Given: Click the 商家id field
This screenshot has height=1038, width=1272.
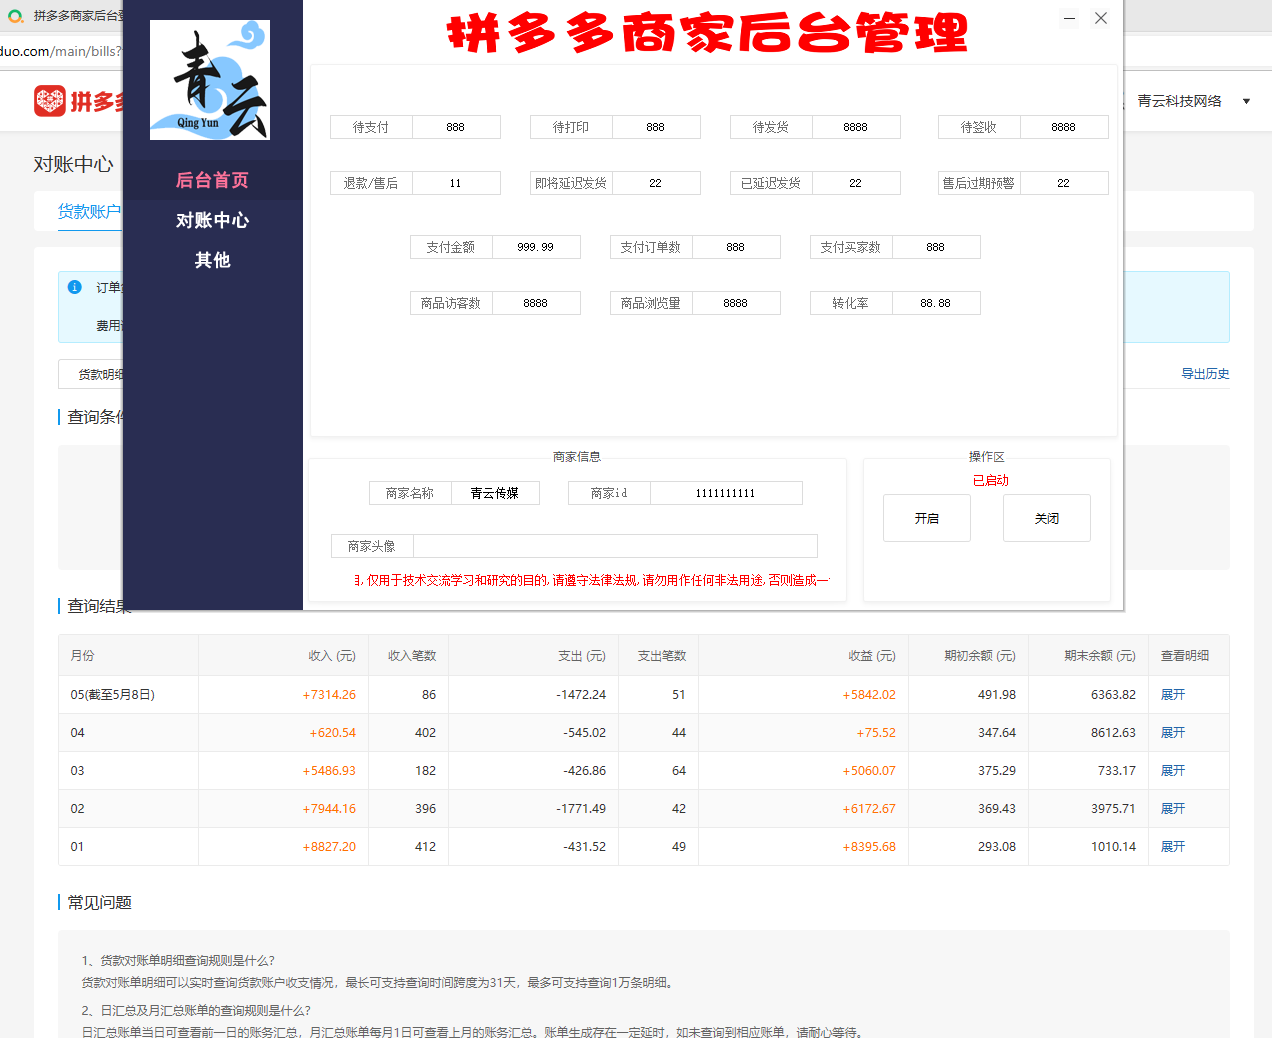Looking at the screenshot, I should [726, 493].
